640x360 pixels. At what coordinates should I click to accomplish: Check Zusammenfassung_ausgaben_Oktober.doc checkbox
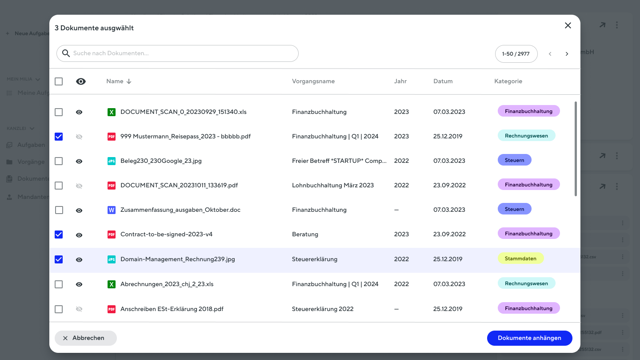59,210
